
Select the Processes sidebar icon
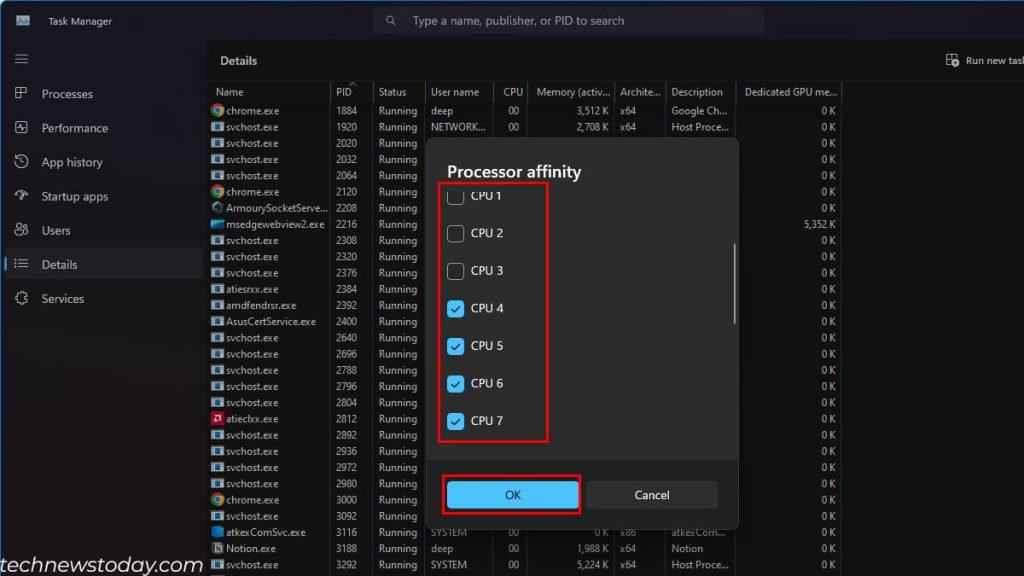pos(19,93)
